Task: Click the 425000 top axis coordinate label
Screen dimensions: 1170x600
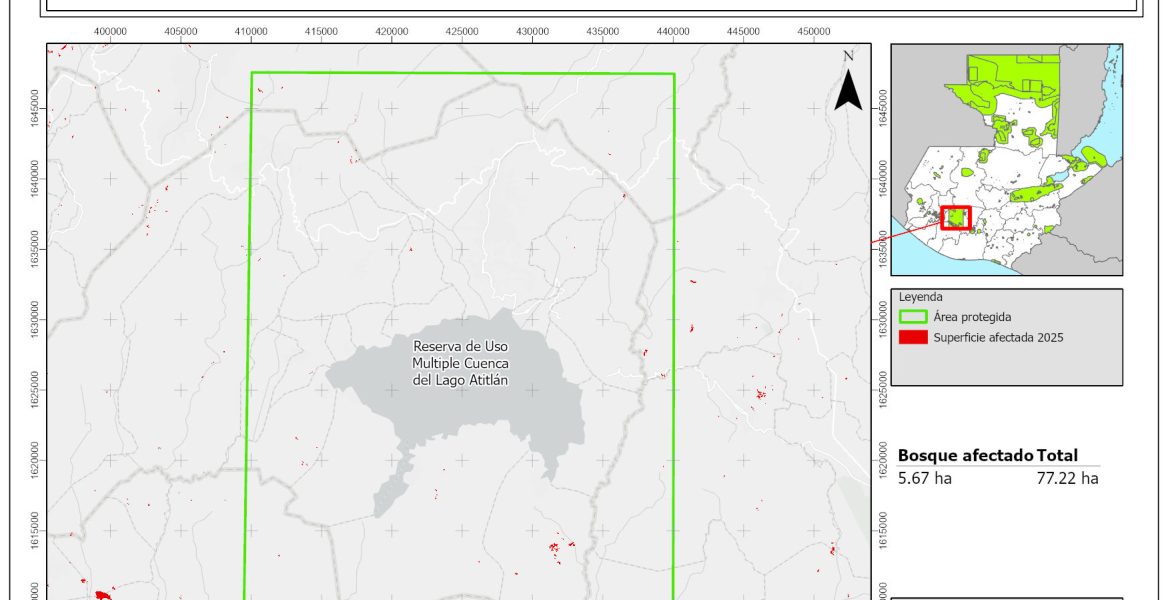Action: [x=462, y=31]
